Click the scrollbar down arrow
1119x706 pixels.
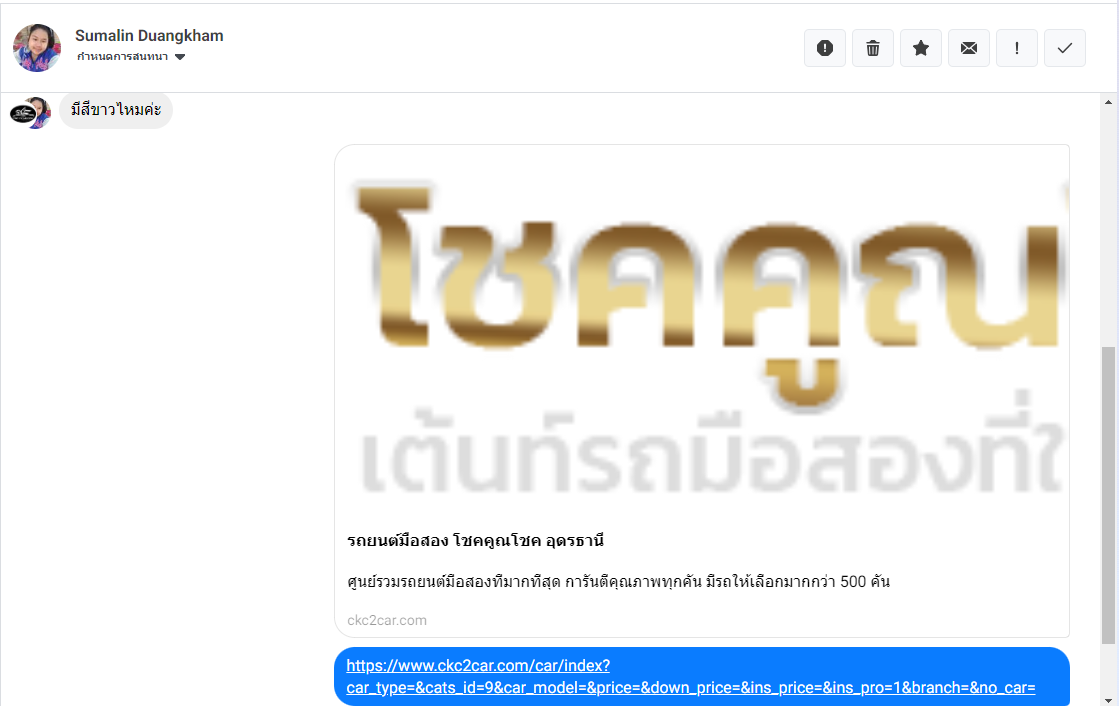(x=1108, y=700)
